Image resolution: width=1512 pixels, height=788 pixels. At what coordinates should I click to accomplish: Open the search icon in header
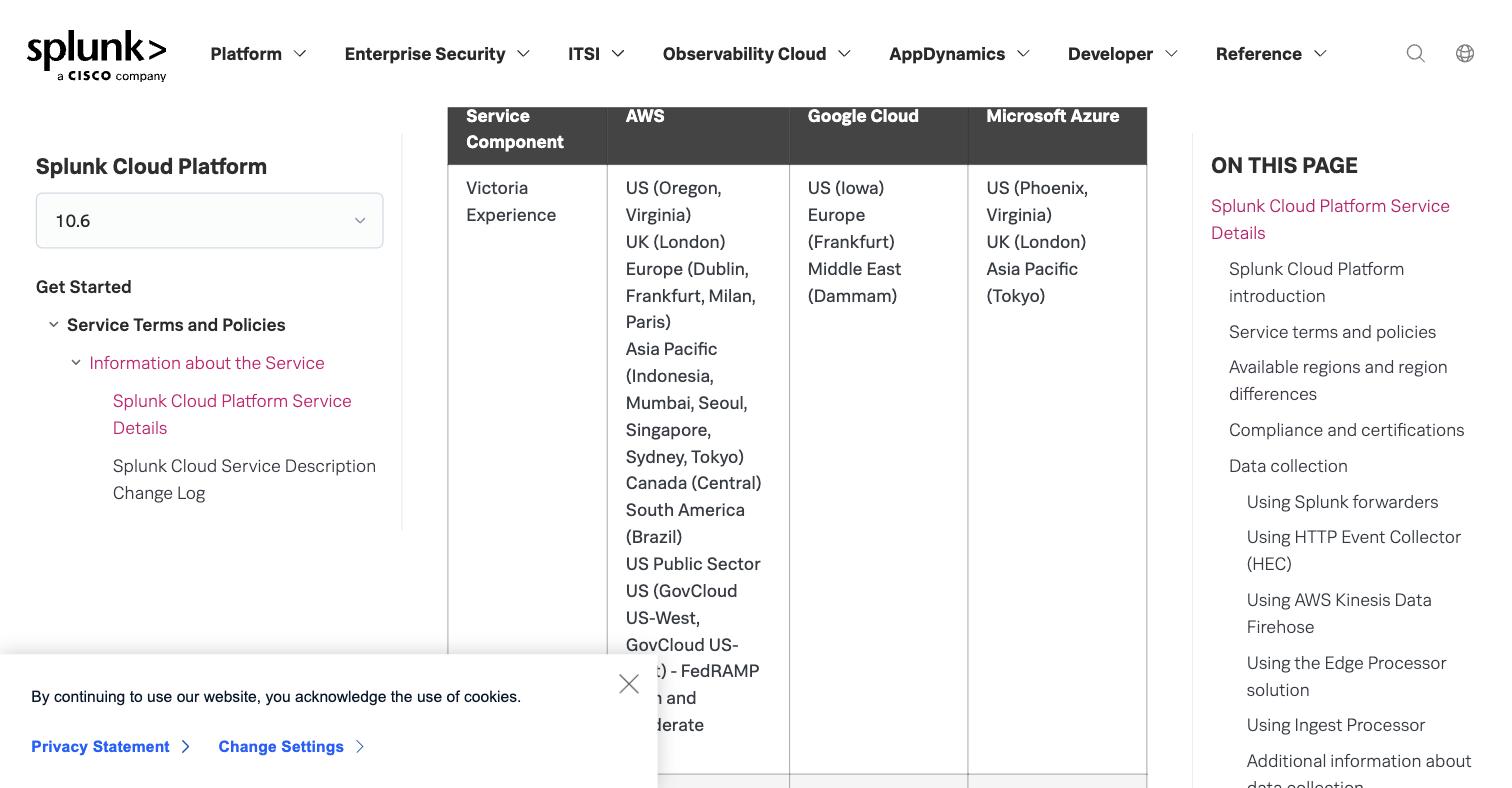click(x=1416, y=53)
